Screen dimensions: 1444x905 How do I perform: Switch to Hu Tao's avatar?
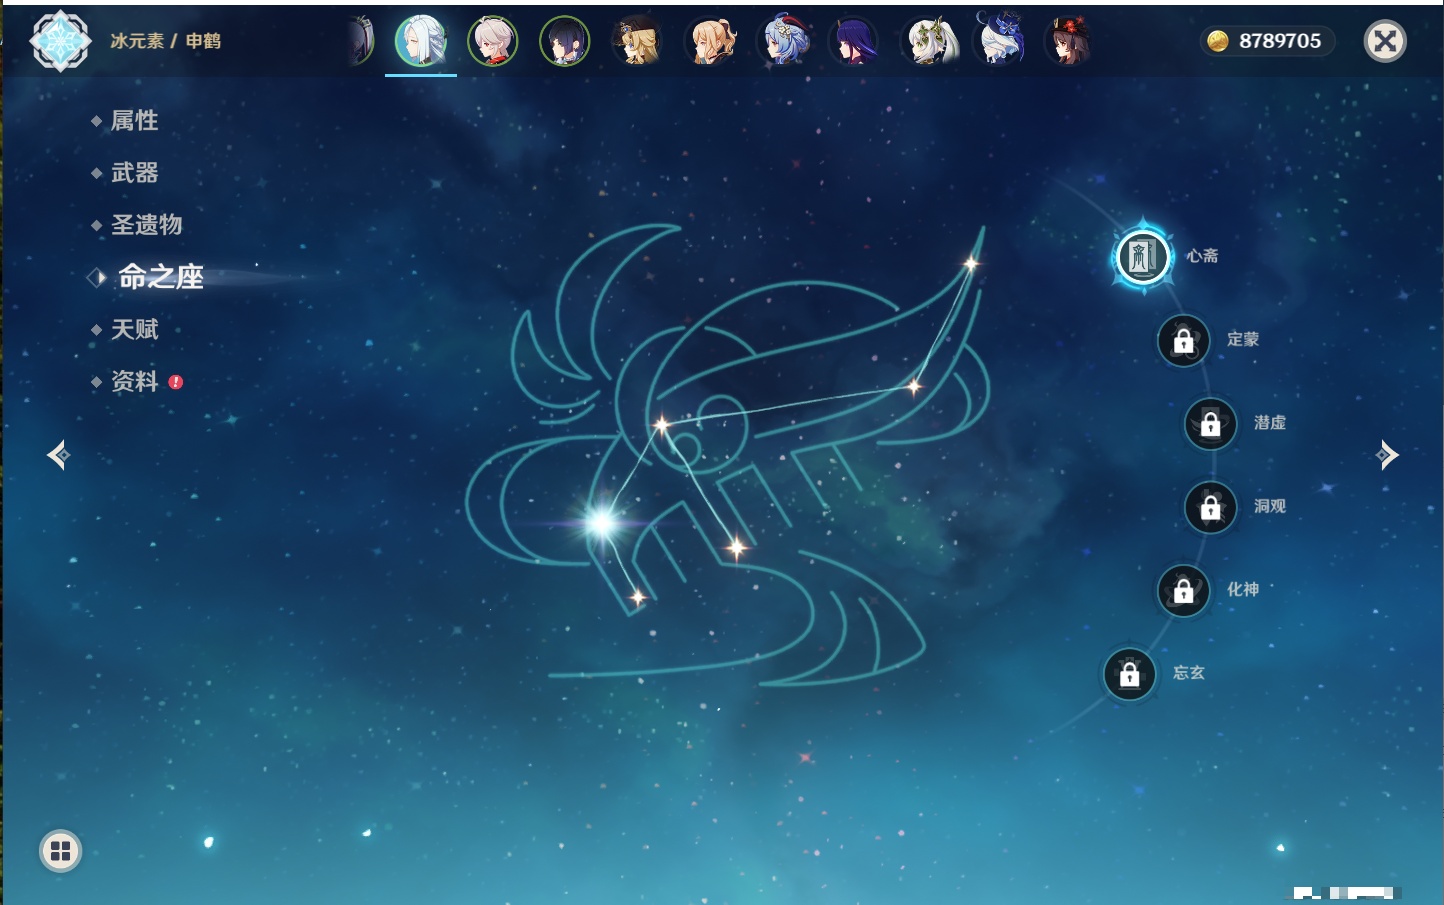coord(1070,41)
